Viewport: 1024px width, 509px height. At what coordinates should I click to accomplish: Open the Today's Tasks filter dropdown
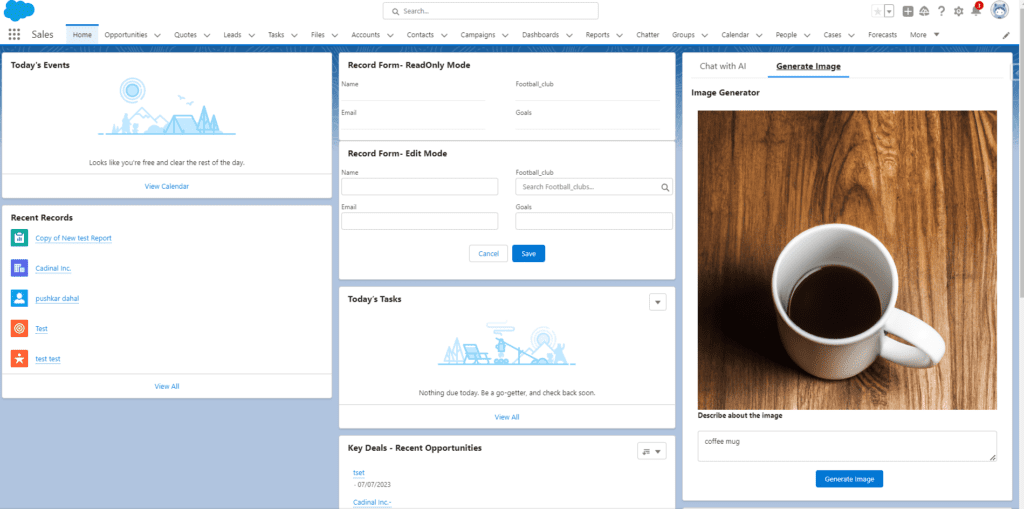coord(657,301)
